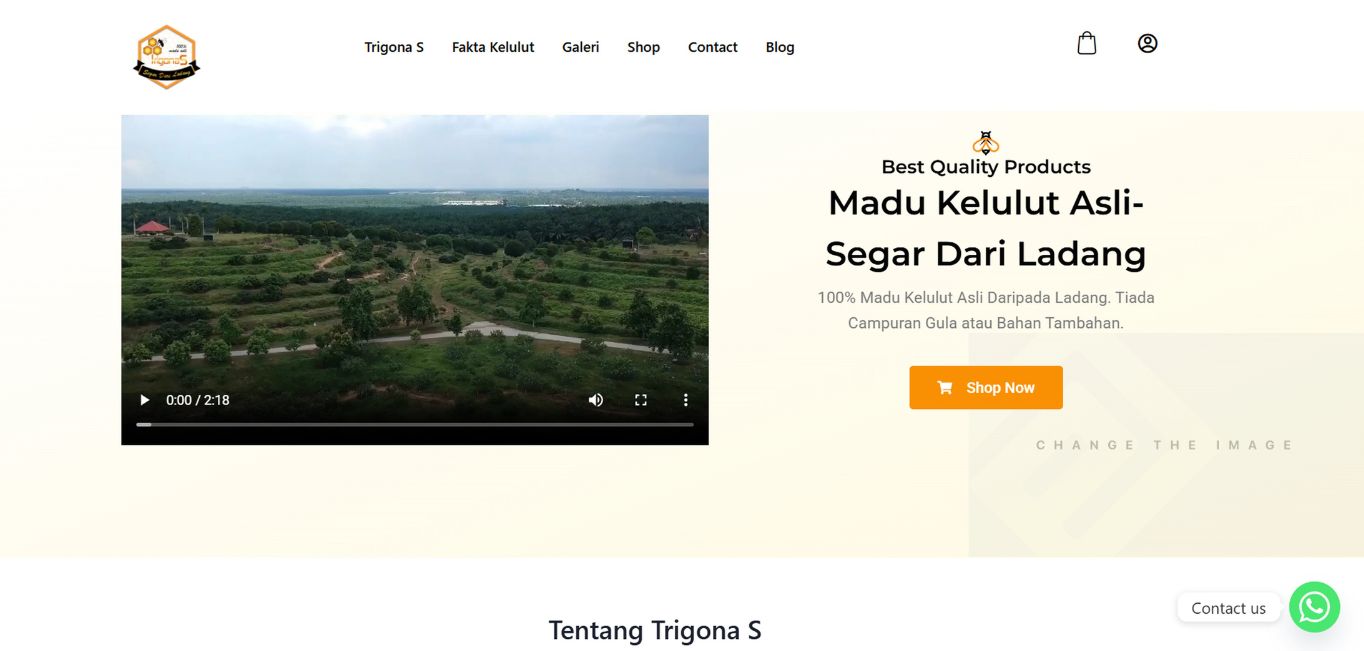Navigate to Shop in the navbar
This screenshot has width=1364, height=651.
pos(644,47)
